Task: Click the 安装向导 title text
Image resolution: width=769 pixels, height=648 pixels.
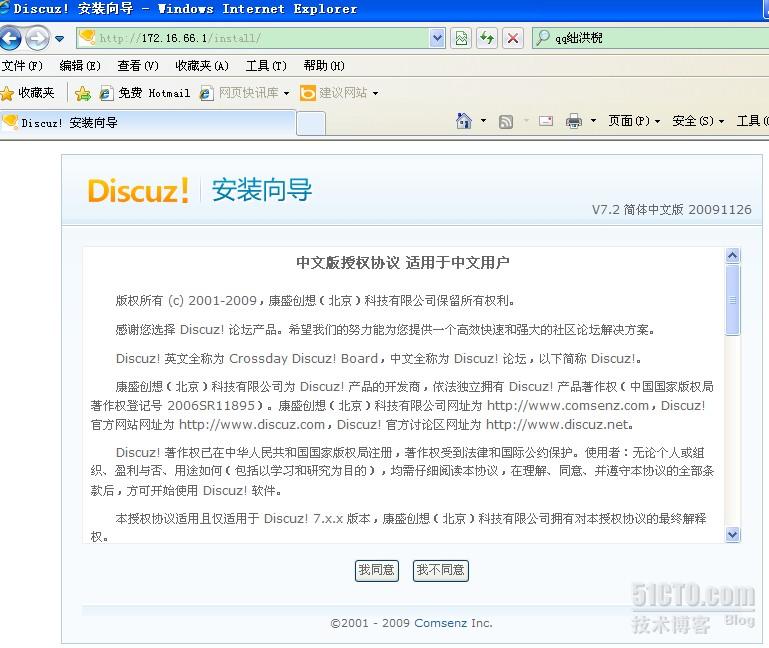Action: [x=261, y=190]
